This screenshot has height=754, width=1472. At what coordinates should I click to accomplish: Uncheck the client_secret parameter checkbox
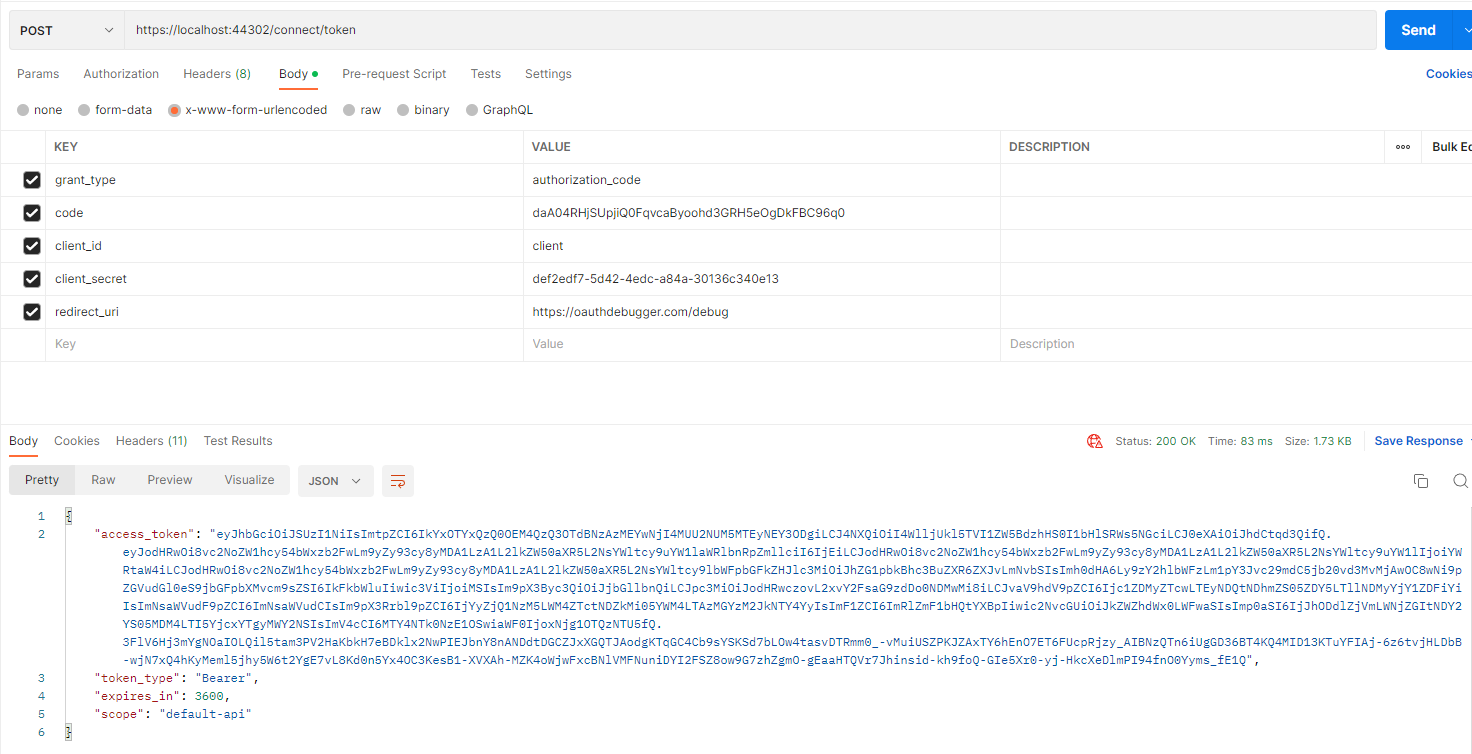pyautogui.click(x=32, y=279)
